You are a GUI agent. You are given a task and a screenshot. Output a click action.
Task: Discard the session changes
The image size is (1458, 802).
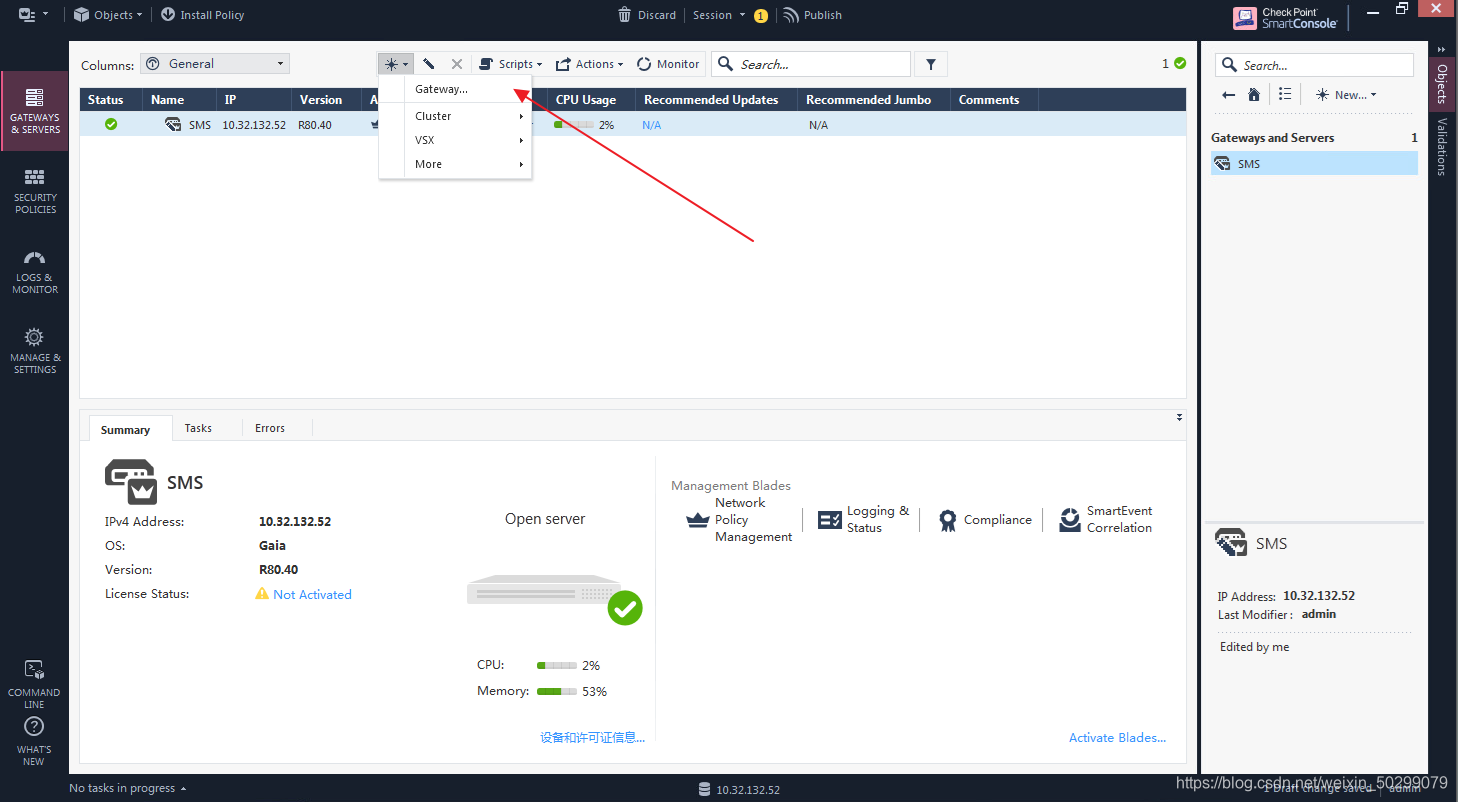(x=646, y=15)
